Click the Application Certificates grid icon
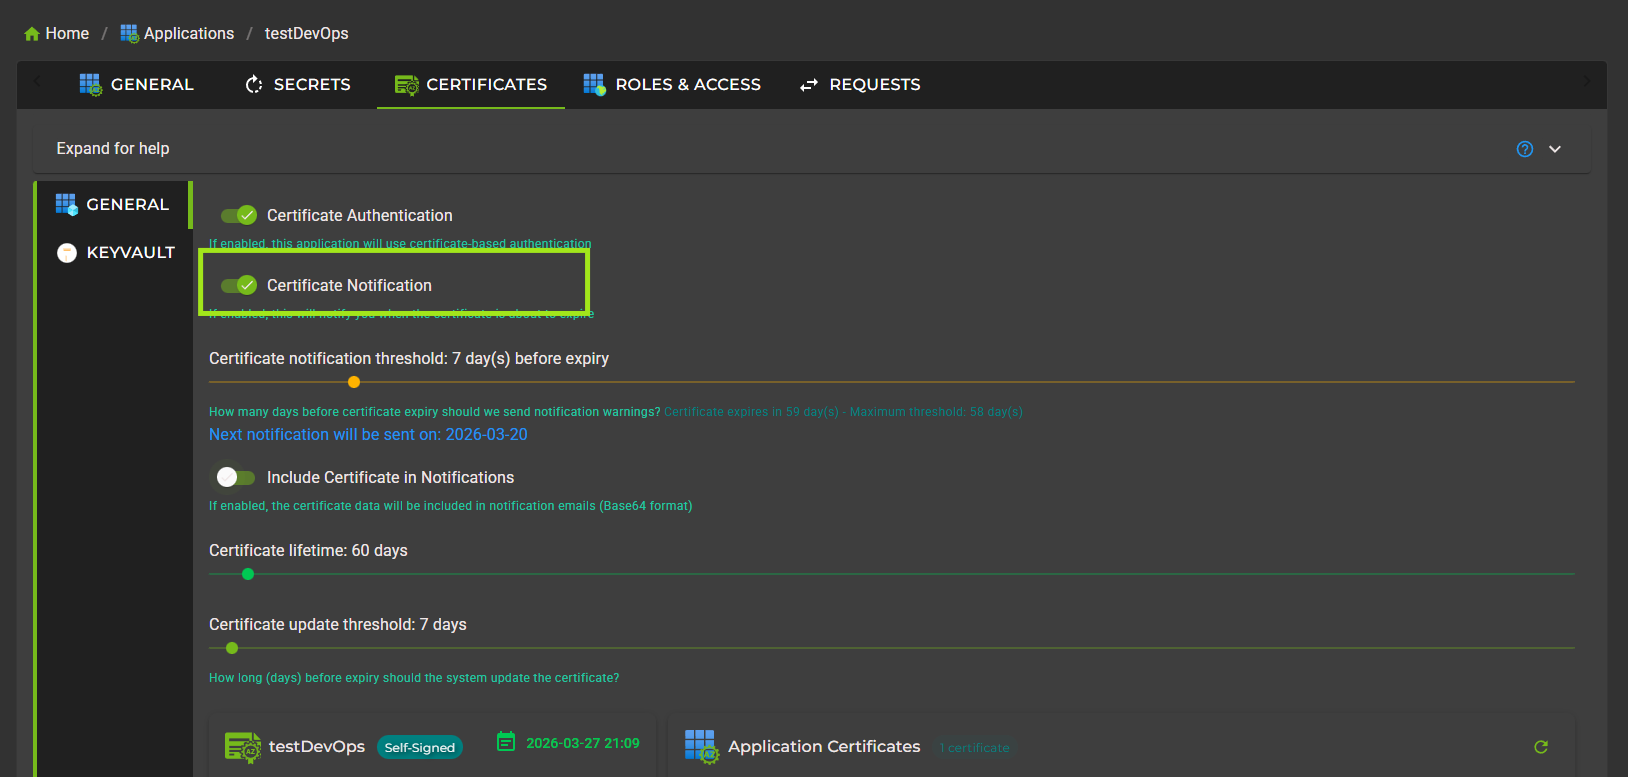Viewport: 1628px width, 777px height. click(702, 747)
